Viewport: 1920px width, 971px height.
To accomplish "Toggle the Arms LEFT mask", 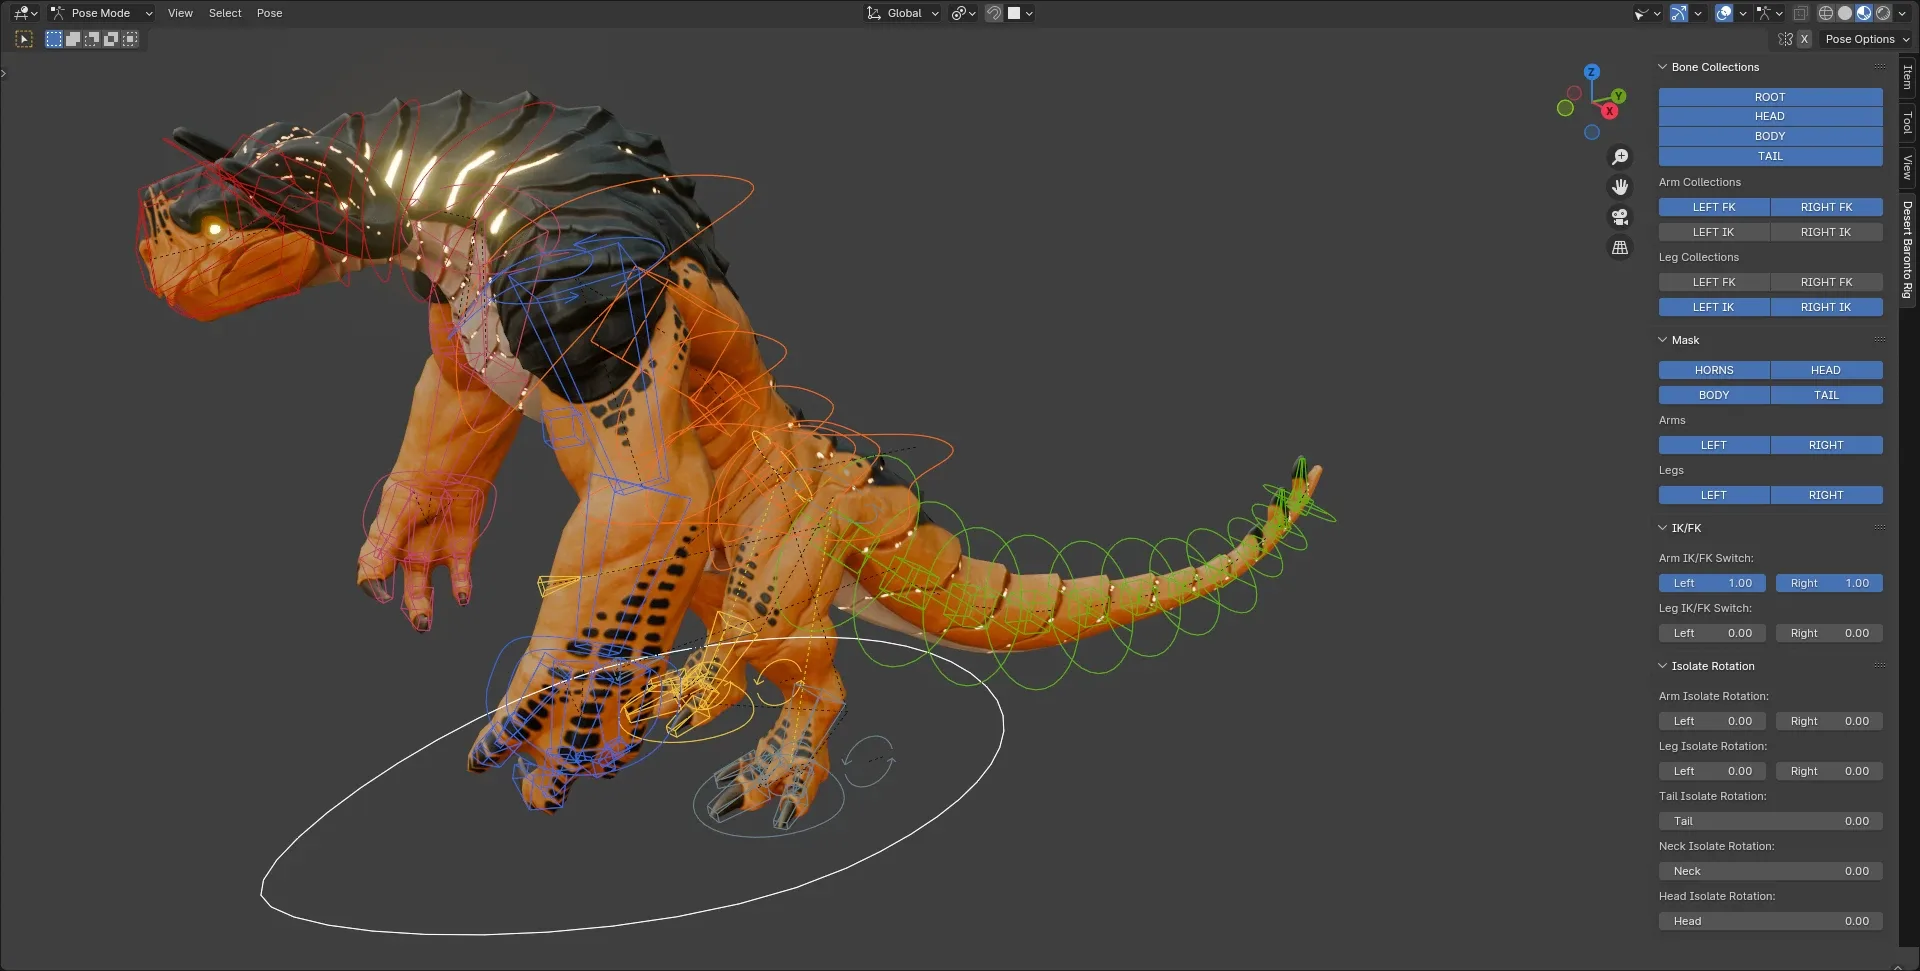I will click(x=1714, y=445).
